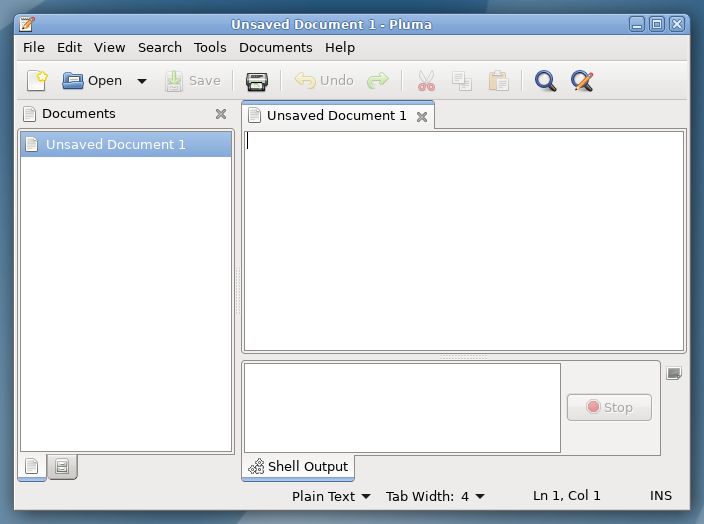Click the Save toolbar button

click(193, 81)
